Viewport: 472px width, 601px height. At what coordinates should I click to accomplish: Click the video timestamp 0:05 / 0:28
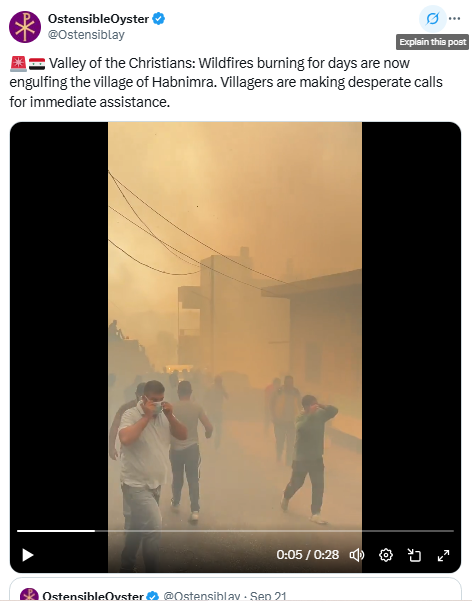point(308,555)
